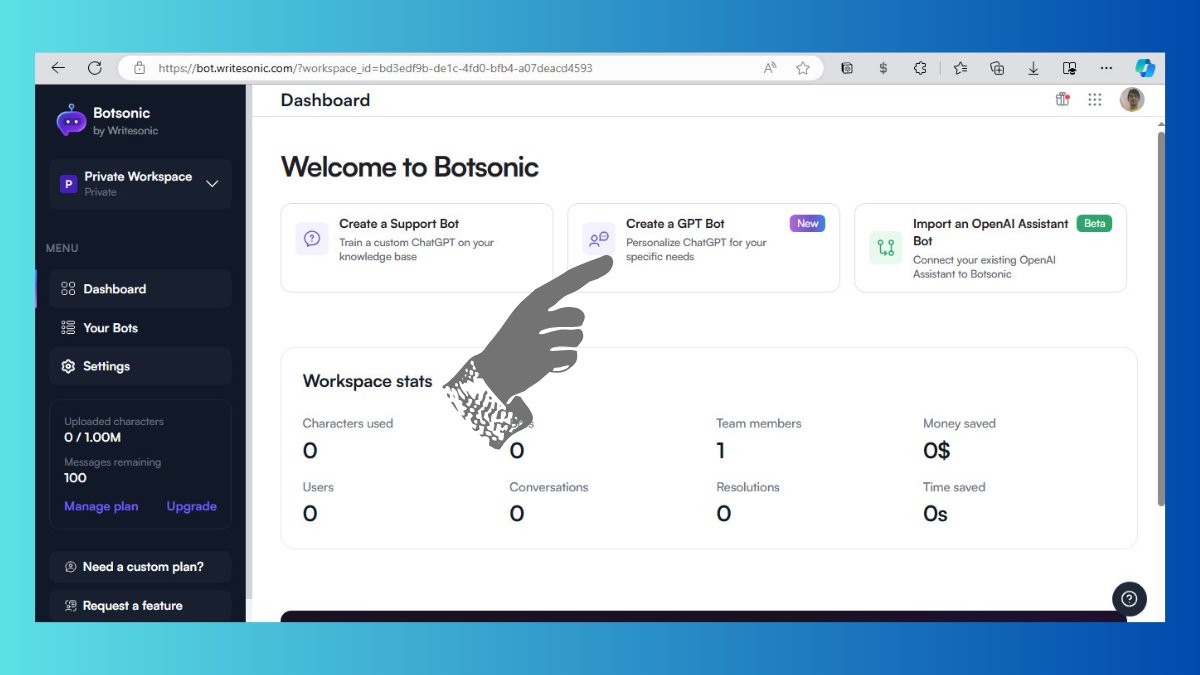Click the browser back arrow
1200x675 pixels.
click(58, 68)
